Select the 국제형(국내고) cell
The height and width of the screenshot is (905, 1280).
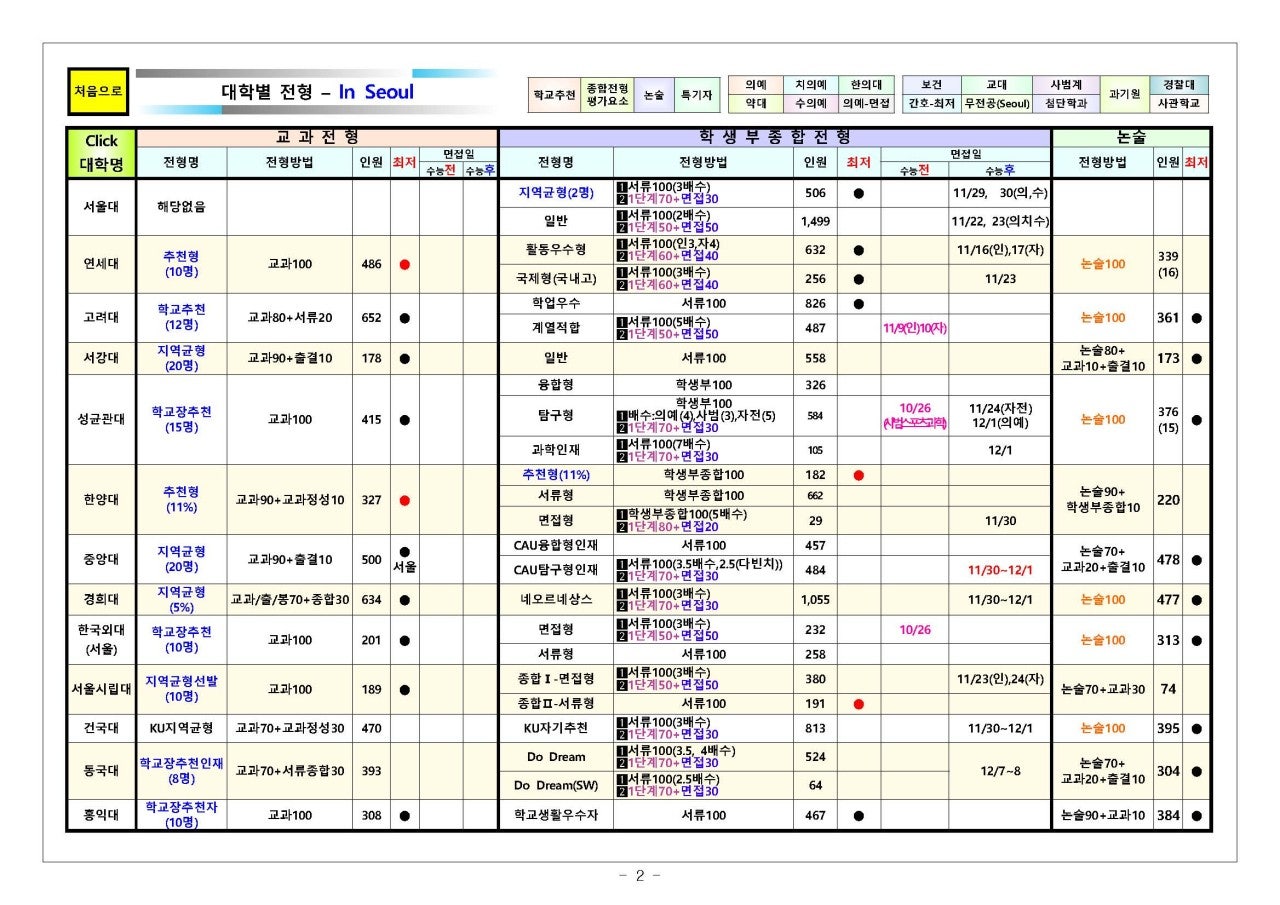[x=556, y=279]
